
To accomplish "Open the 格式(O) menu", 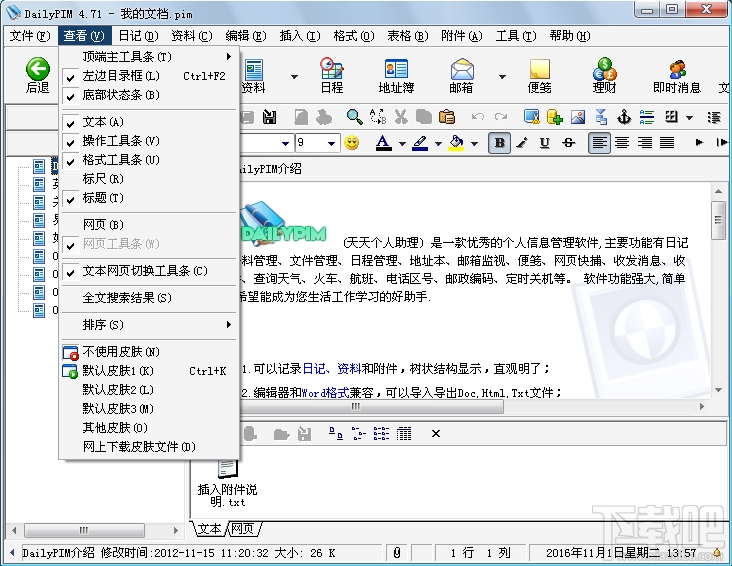I will pyautogui.click(x=354, y=35).
